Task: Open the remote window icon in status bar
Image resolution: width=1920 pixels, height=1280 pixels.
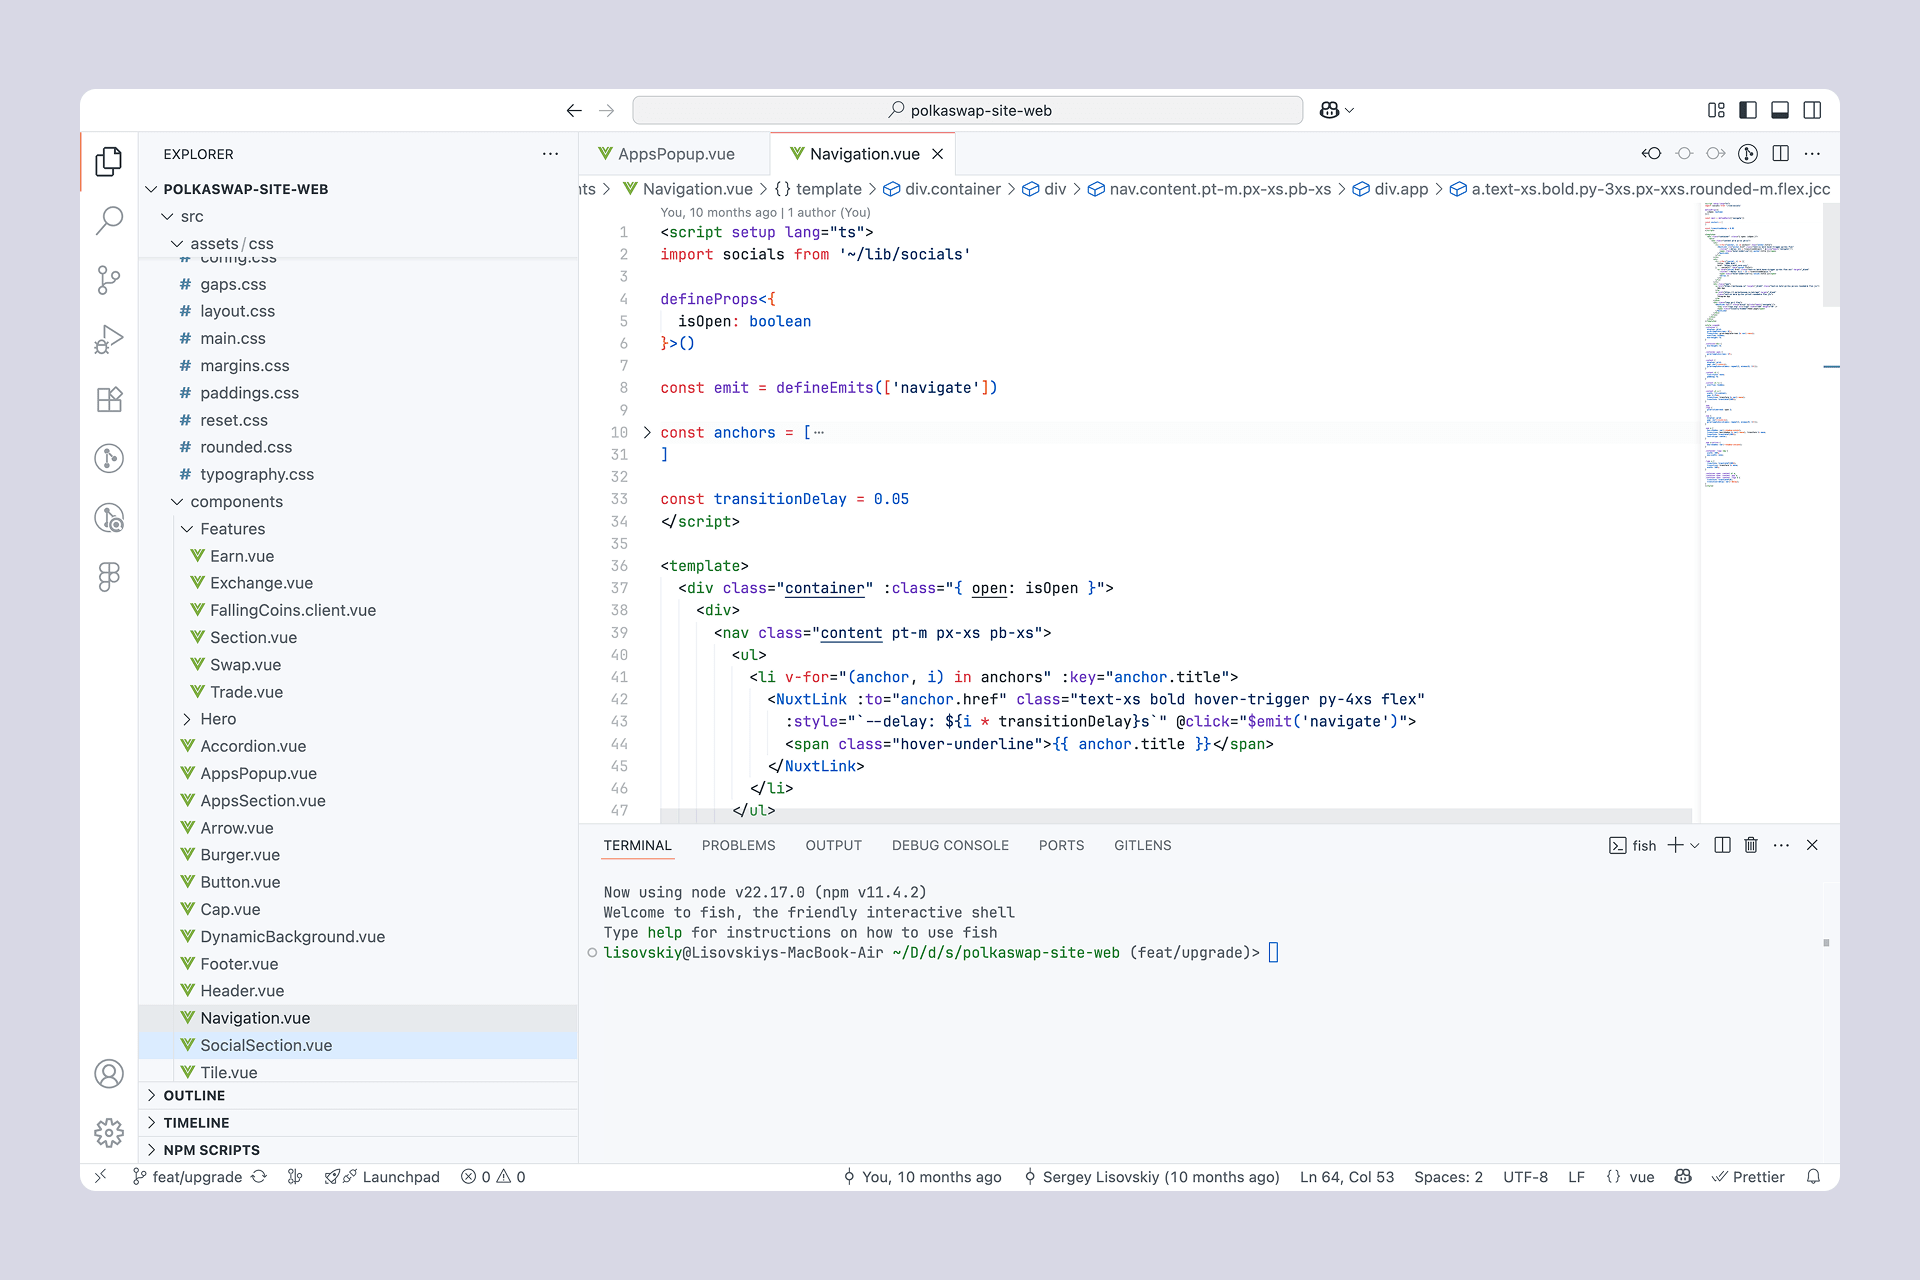Action: [x=100, y=1177]
